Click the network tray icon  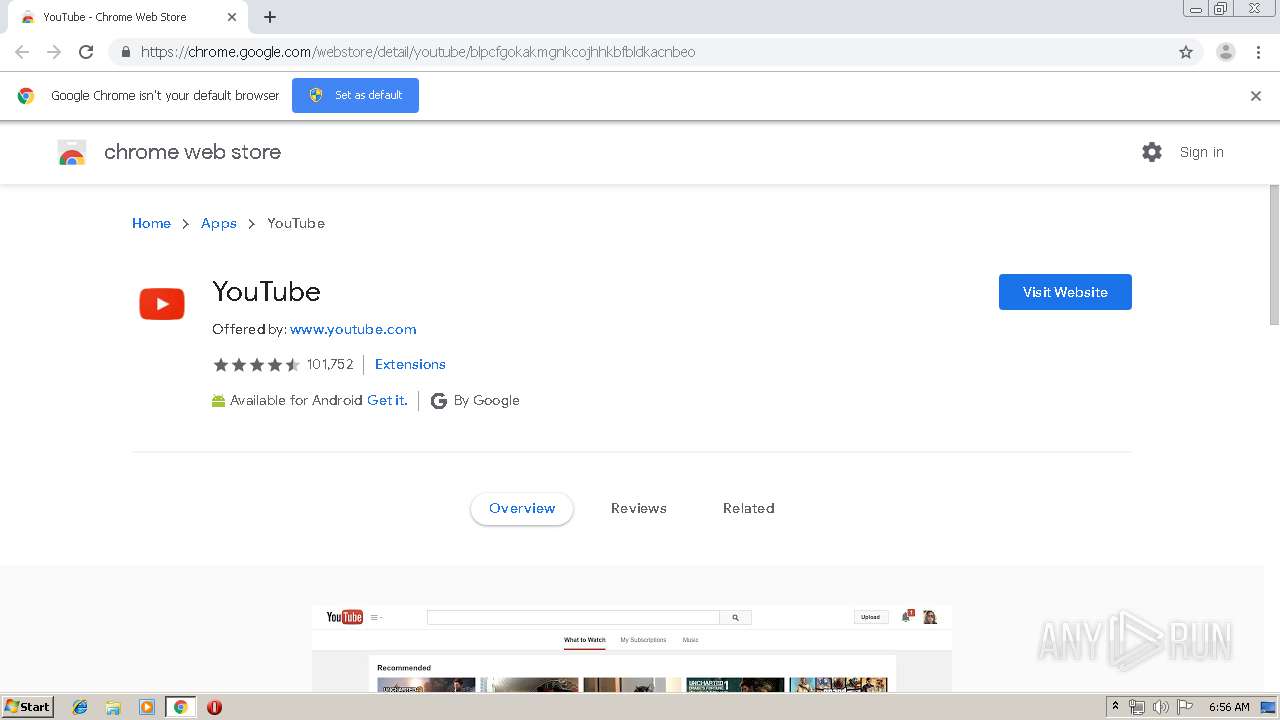(x=1137, y=707)
